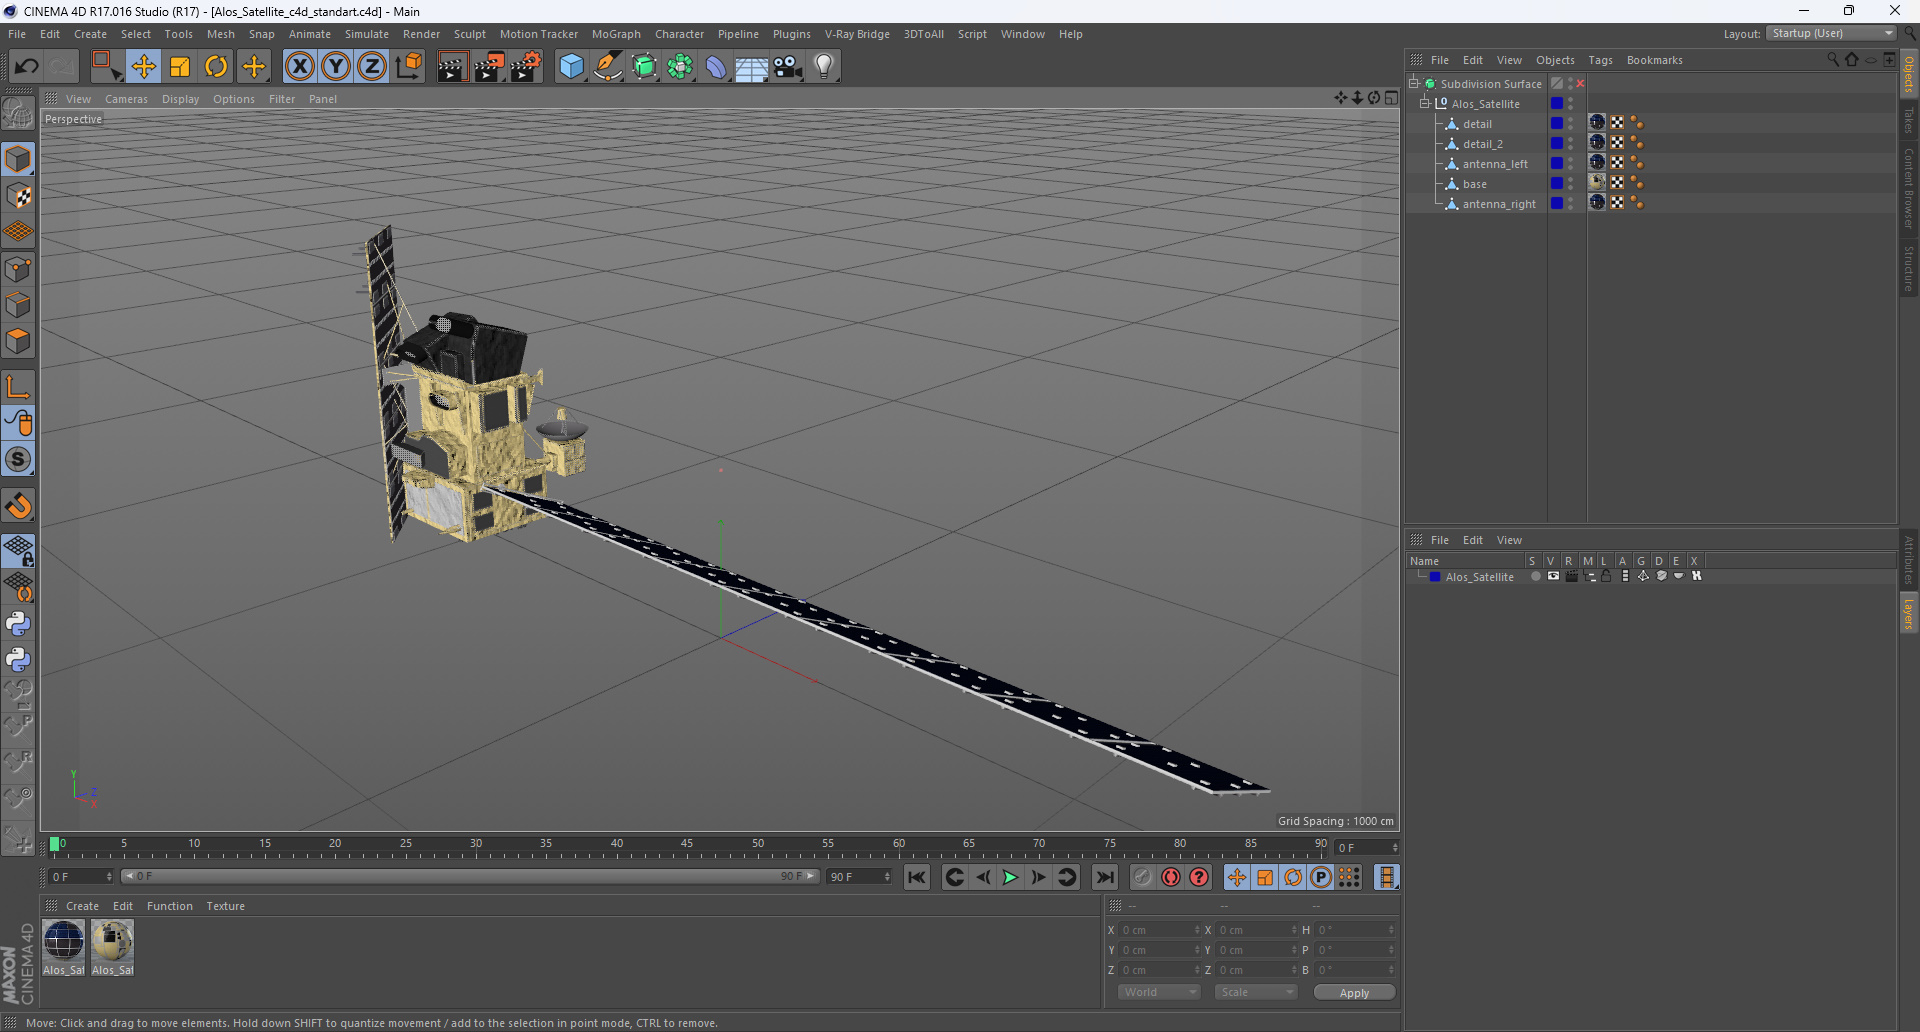
Task: Select second Alos_Sat material thumbnail
Action: pos(112,941)
